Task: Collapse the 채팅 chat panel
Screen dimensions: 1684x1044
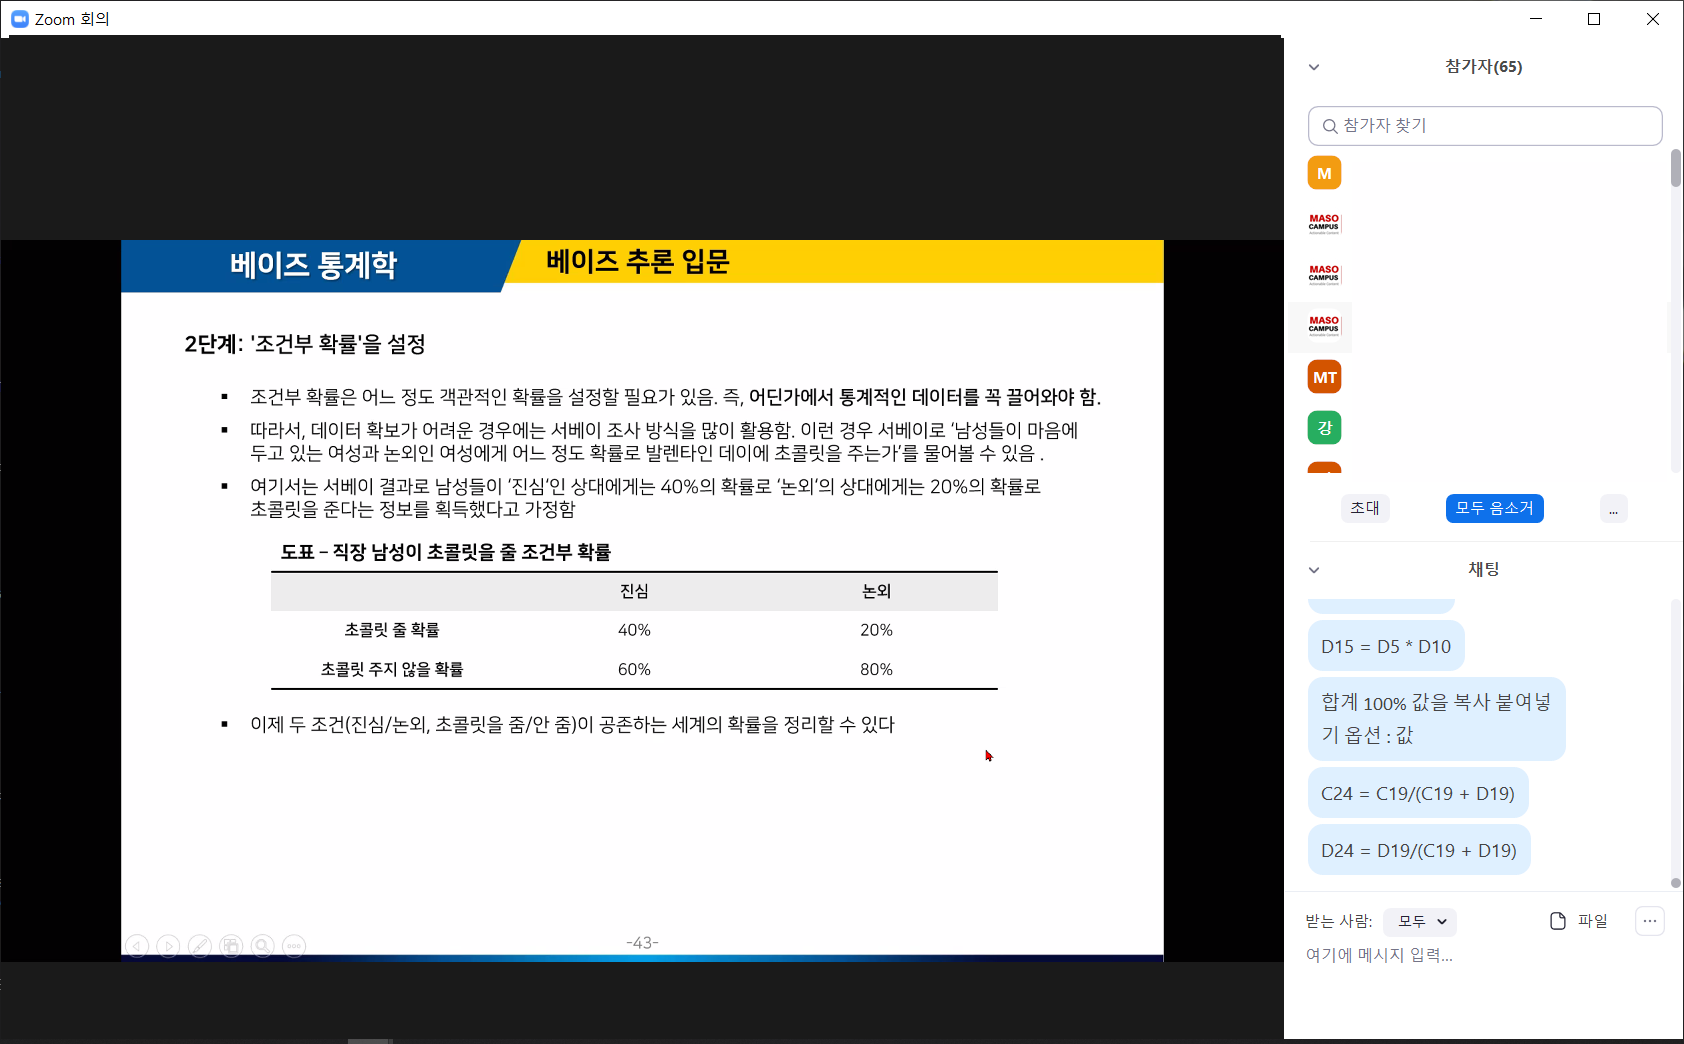Action: [1314, 570]
